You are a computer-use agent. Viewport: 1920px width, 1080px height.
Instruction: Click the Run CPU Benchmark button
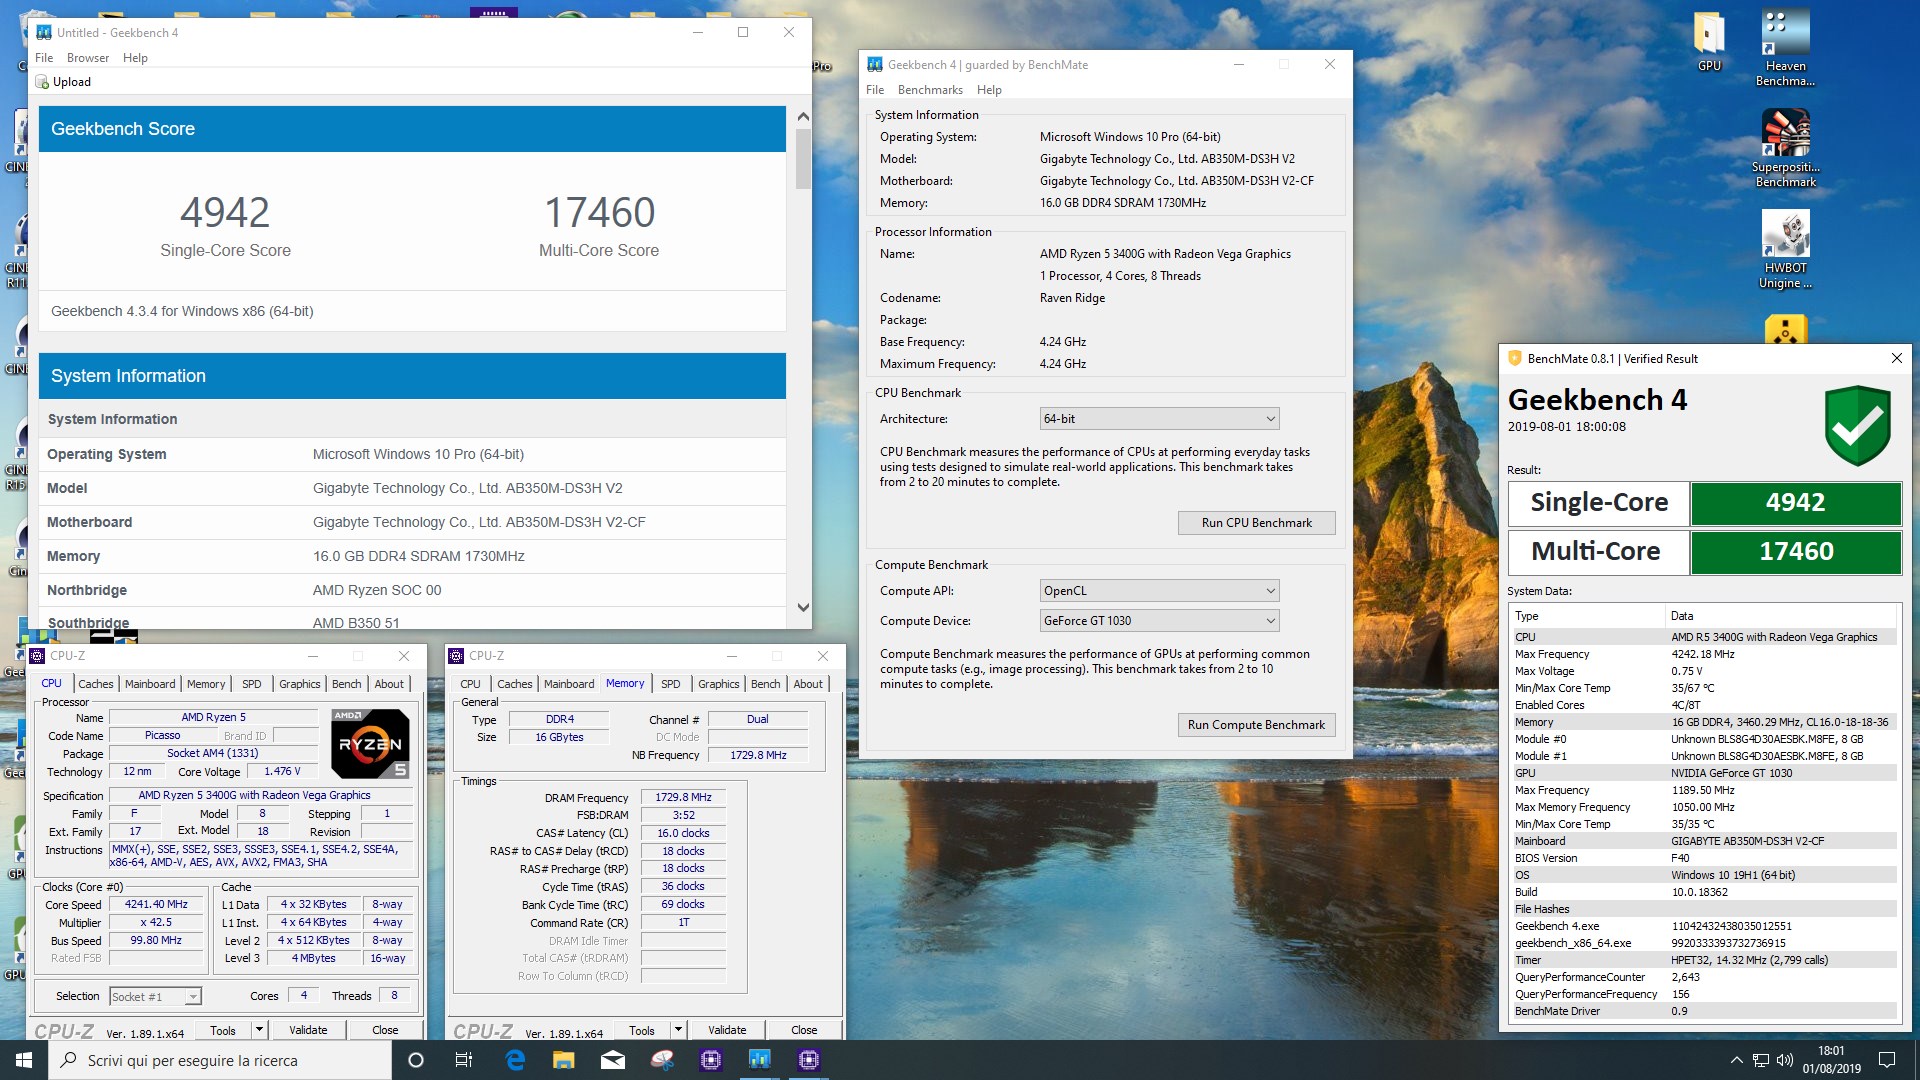pyautogui.click(x=1256, y=523)
